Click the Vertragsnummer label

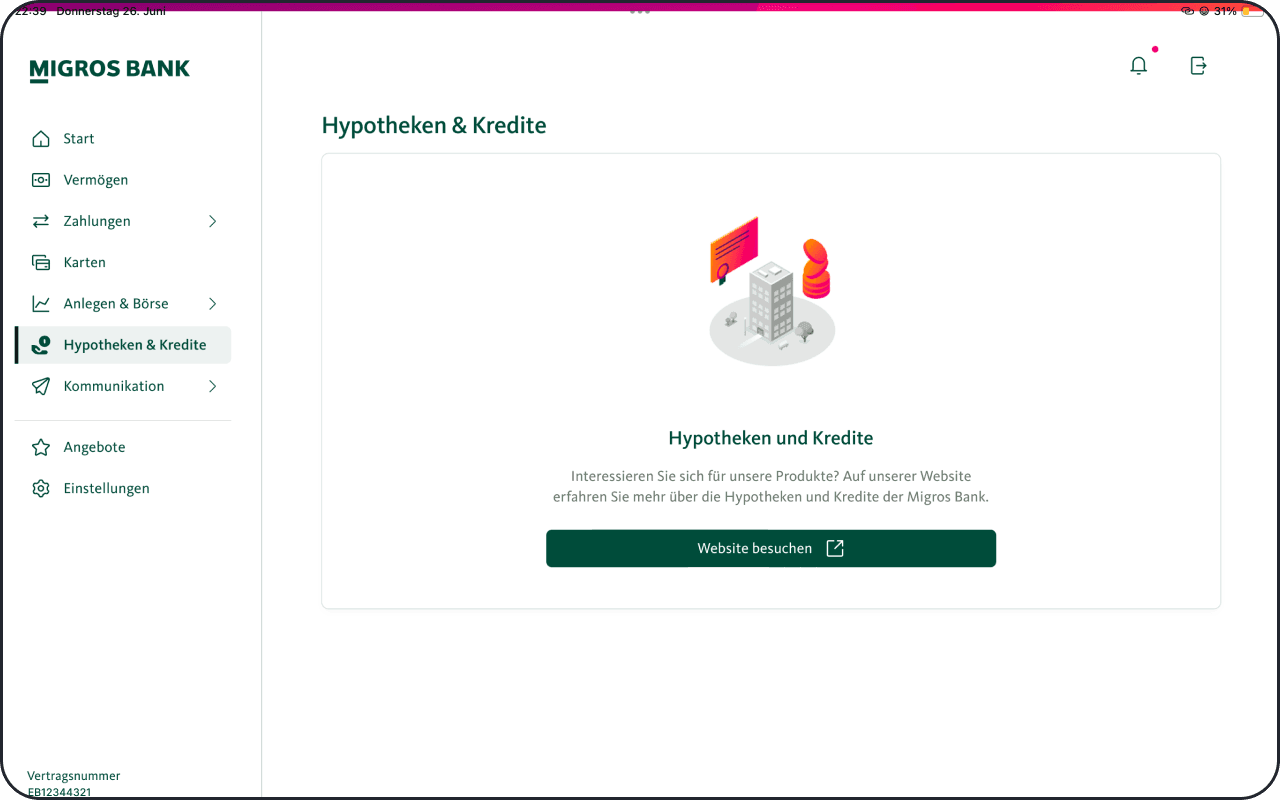click(x=74, y=776)
